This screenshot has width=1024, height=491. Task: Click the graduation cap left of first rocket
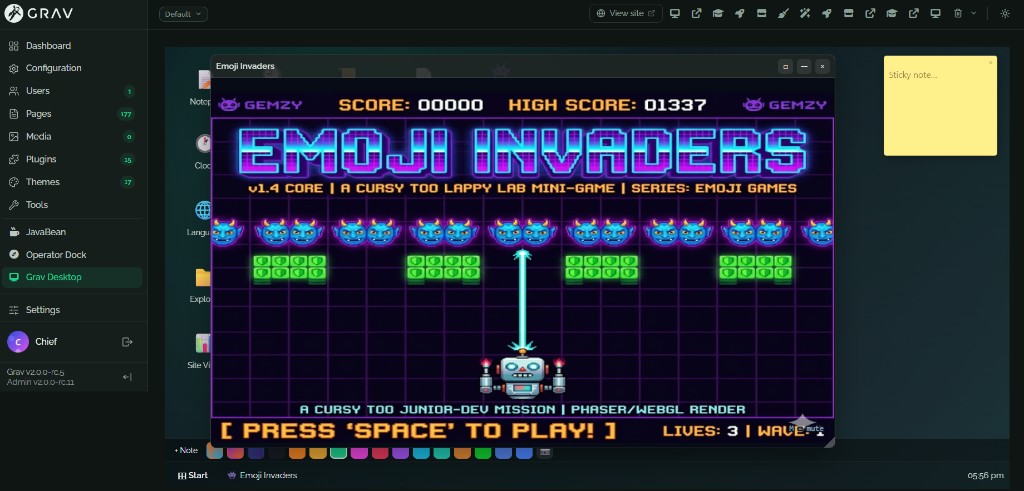[x=718, y=13]
